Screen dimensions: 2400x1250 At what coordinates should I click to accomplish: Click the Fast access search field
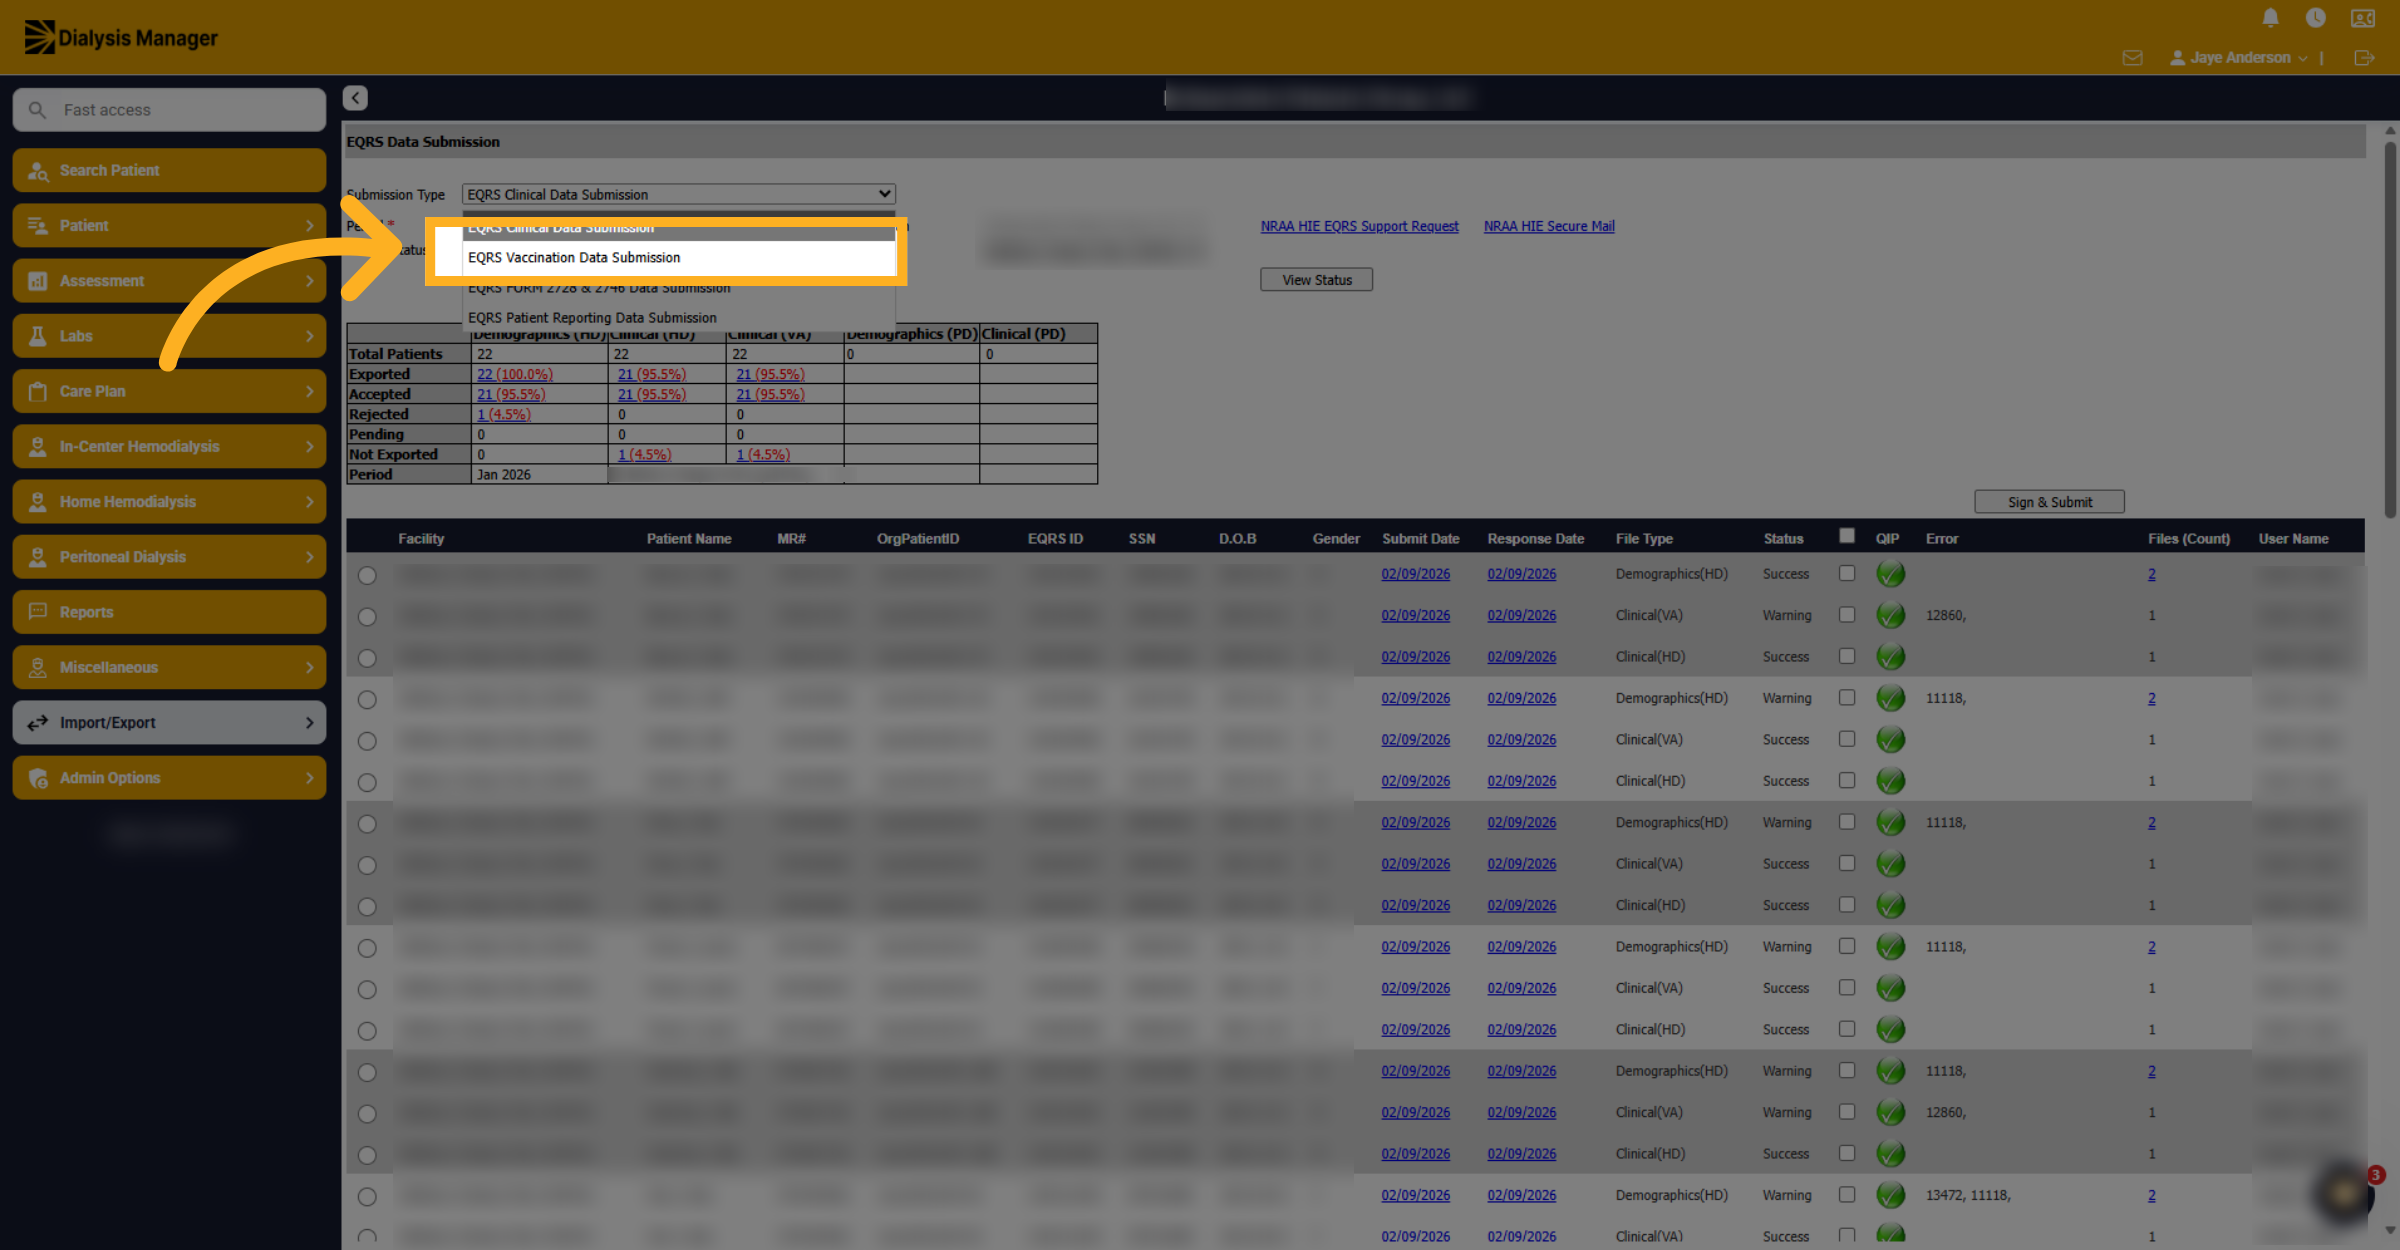[x=169, y=110]
